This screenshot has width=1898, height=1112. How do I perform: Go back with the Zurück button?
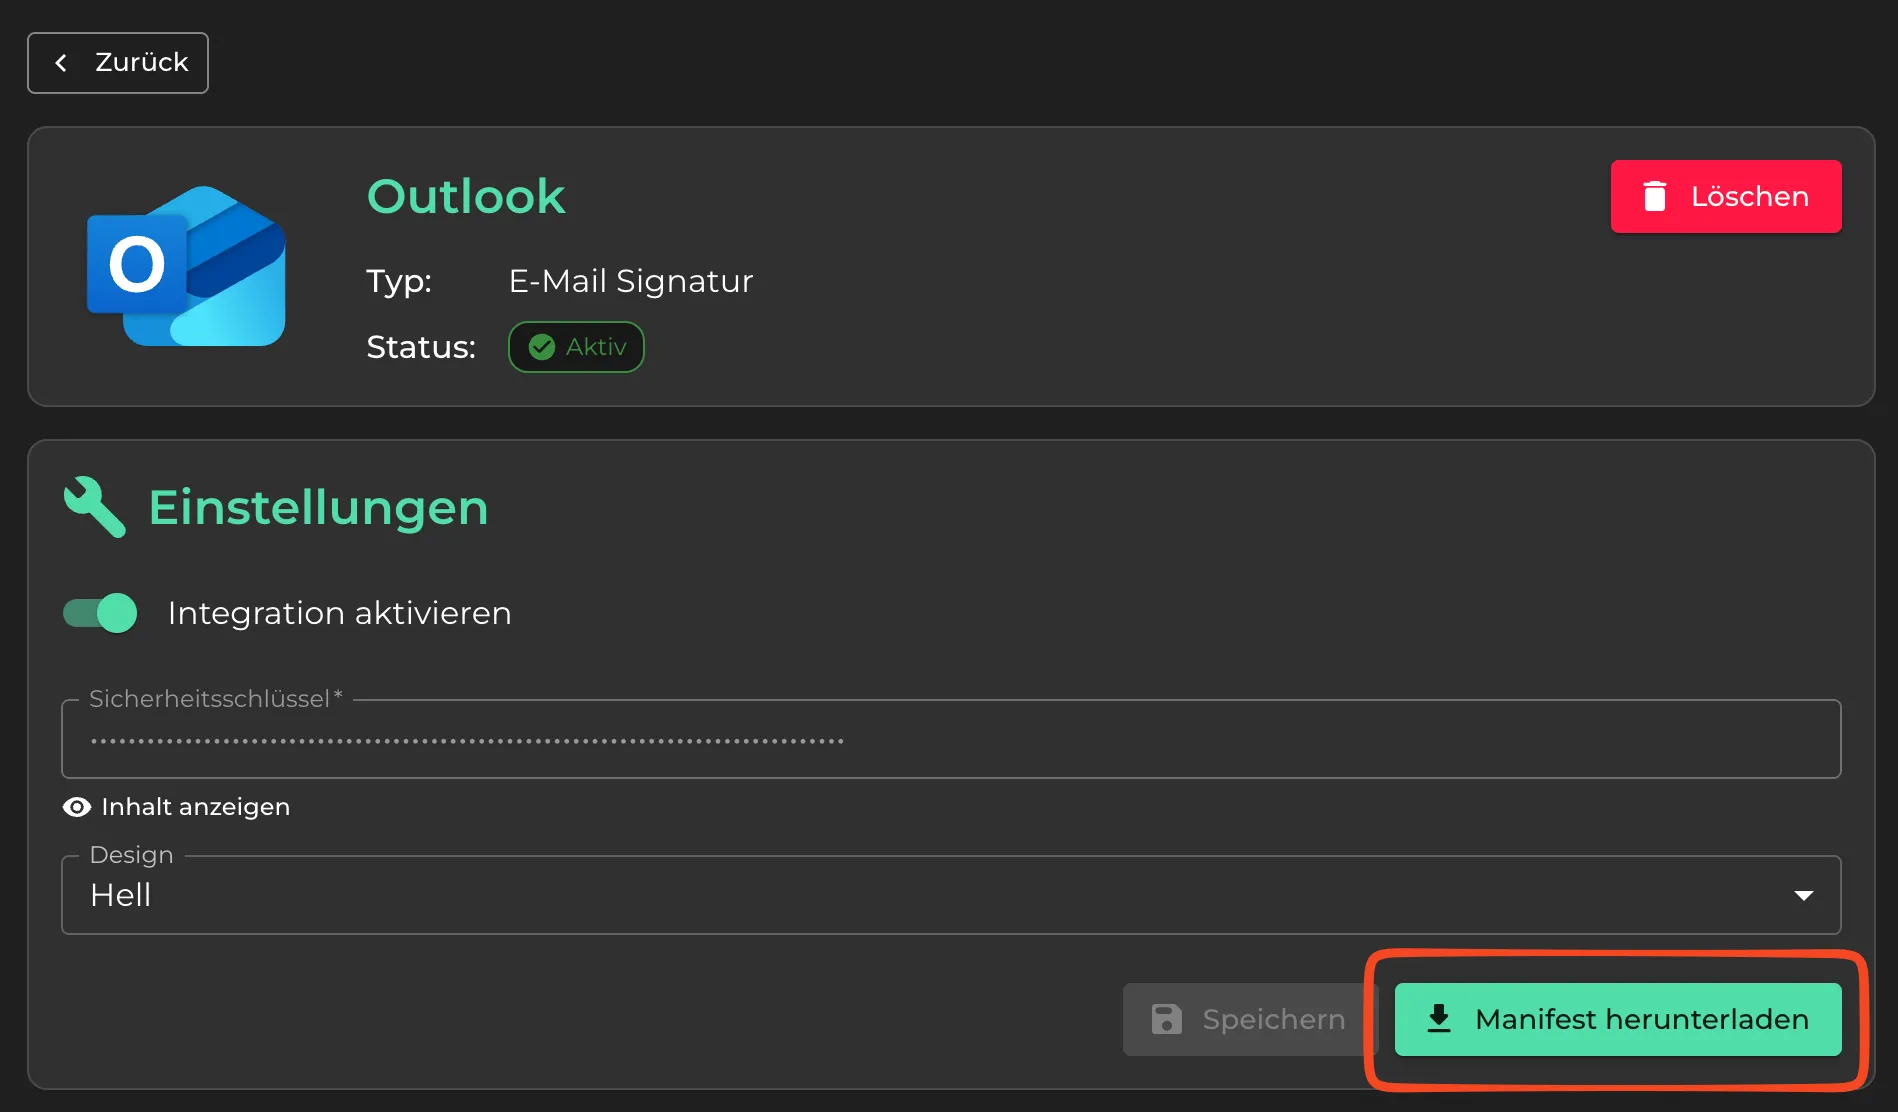[118, 63]
